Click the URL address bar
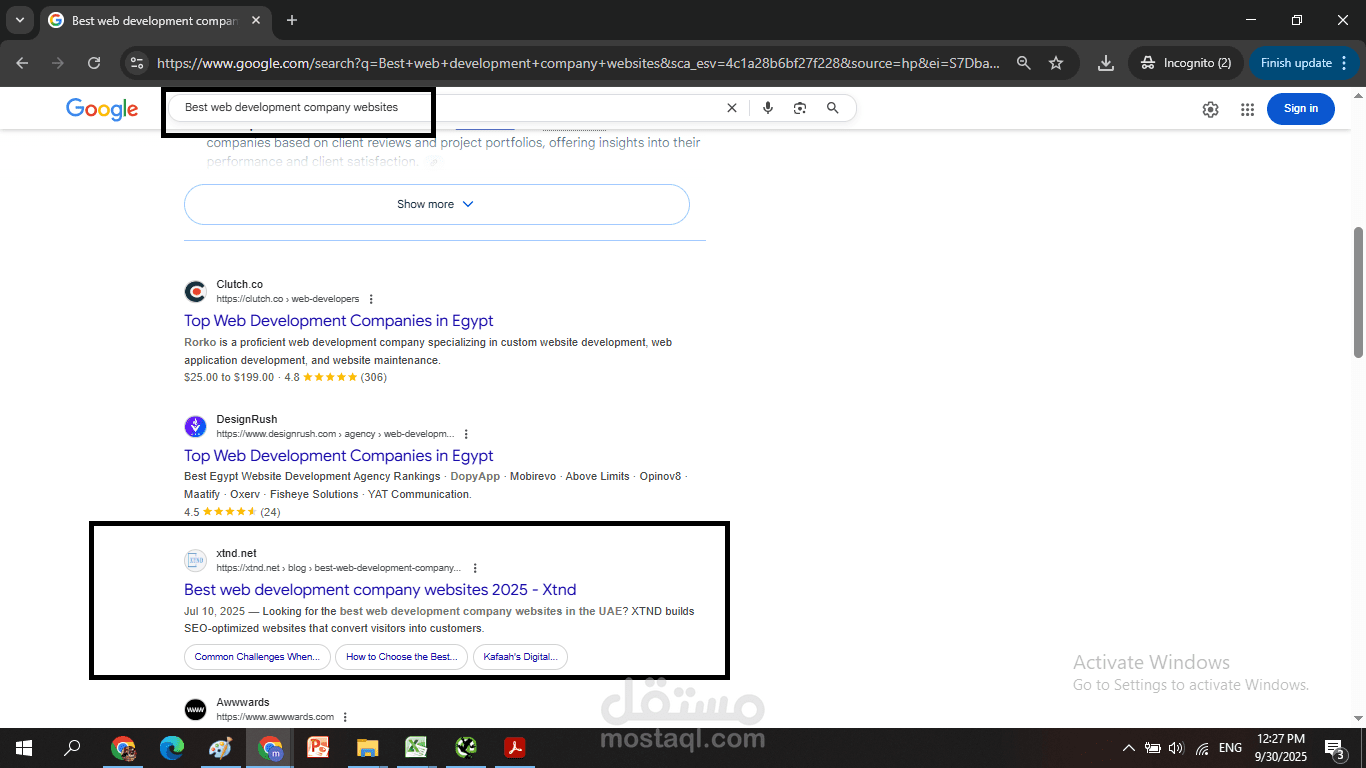1366x768 pixels. click(578, 63)
